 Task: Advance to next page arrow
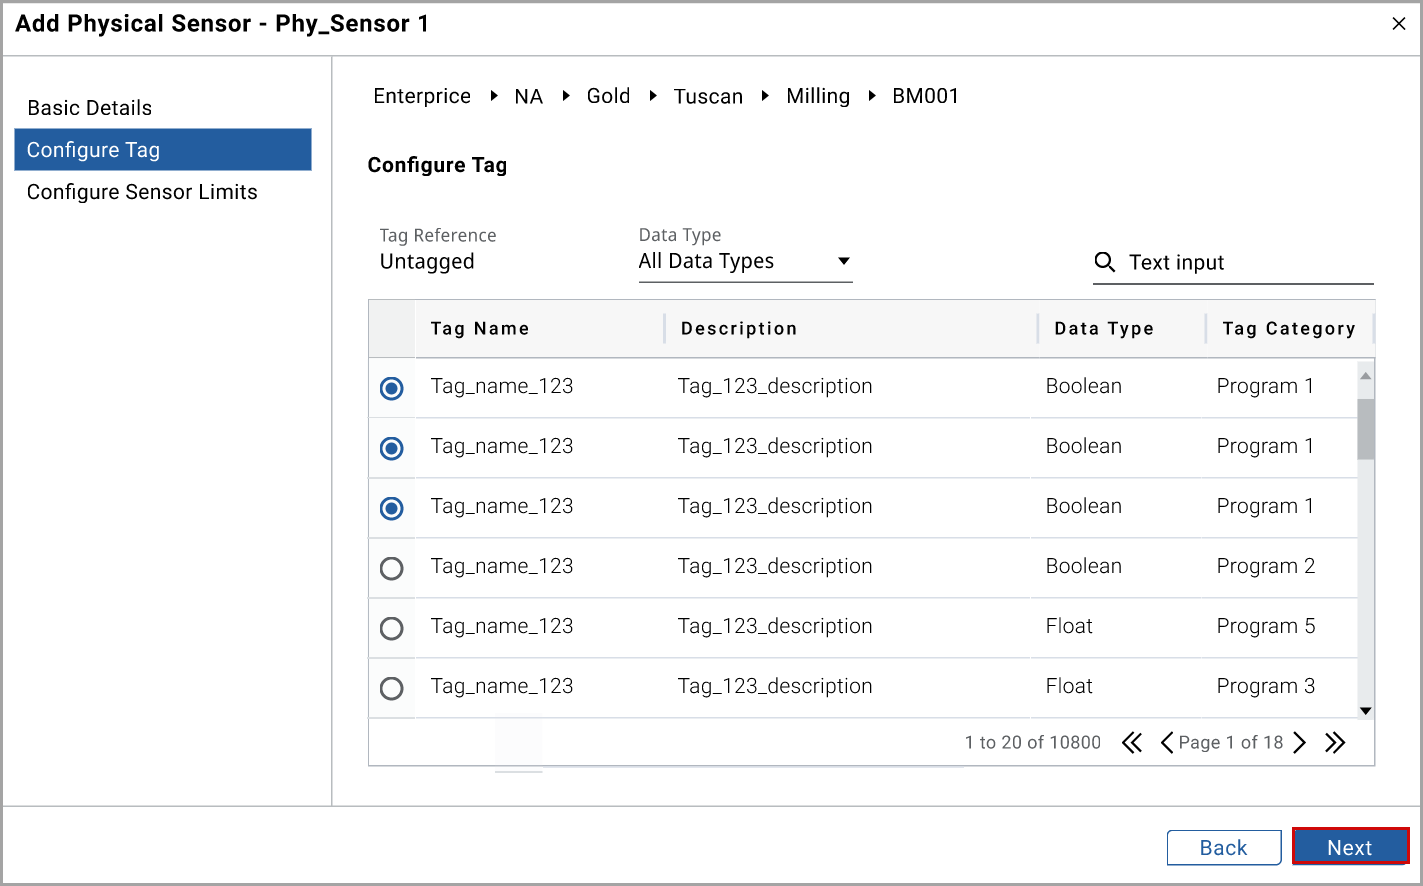tap(1299, 742)
